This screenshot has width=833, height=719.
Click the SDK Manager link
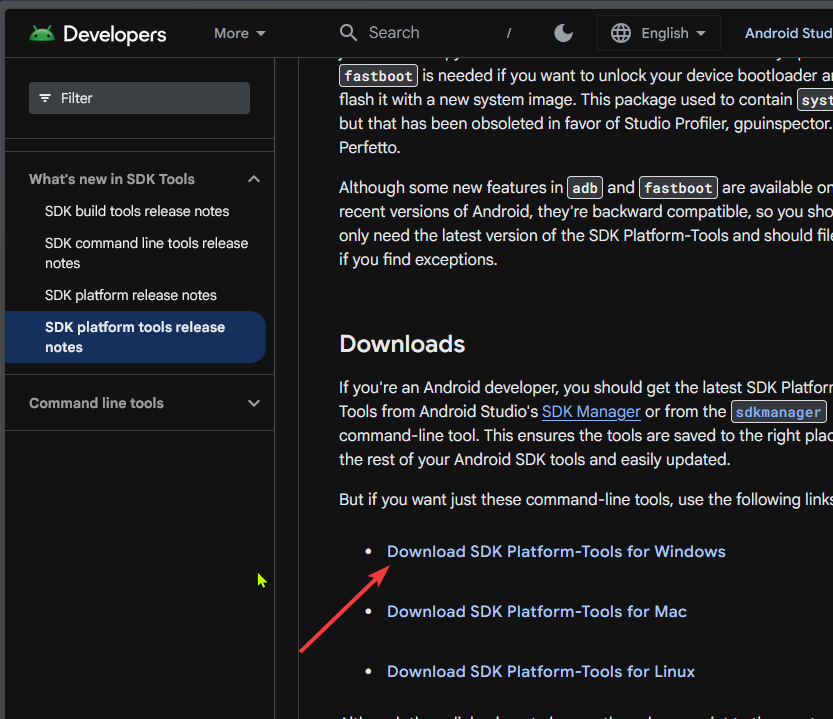pyautogui.click(x=591, y=412)
